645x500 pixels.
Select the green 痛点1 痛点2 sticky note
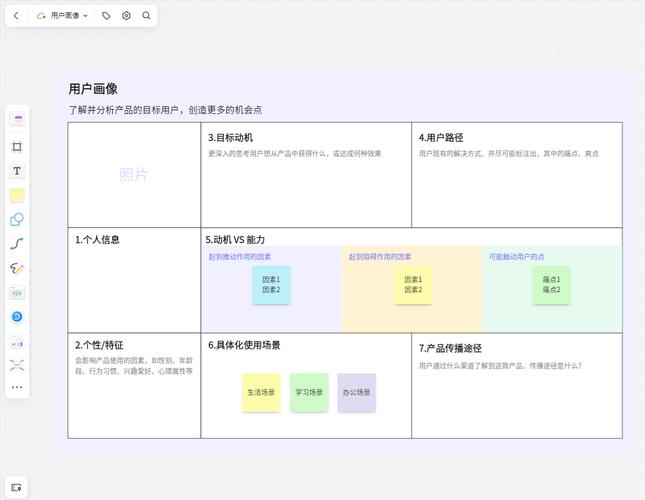(552, 285)
